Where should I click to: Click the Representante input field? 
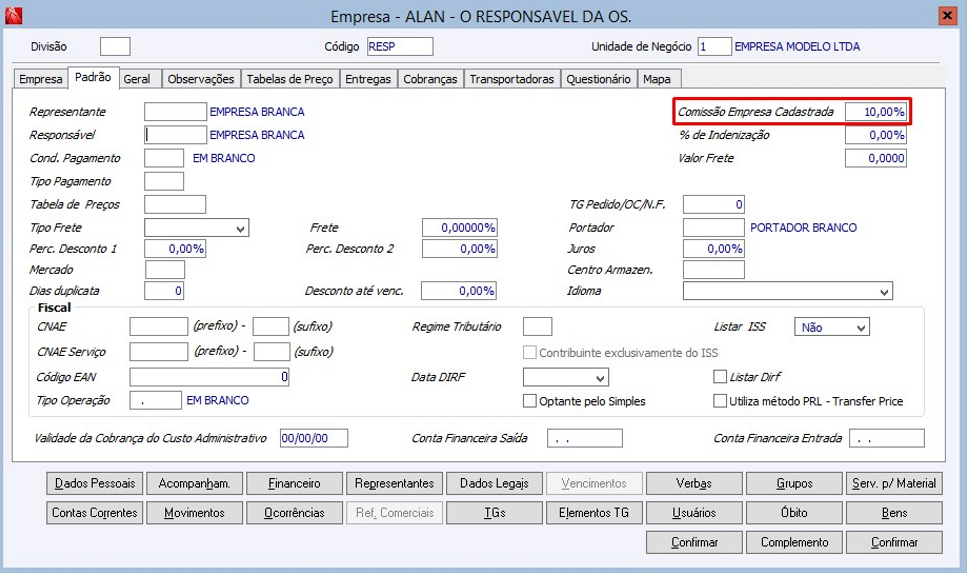click(175, 112)
